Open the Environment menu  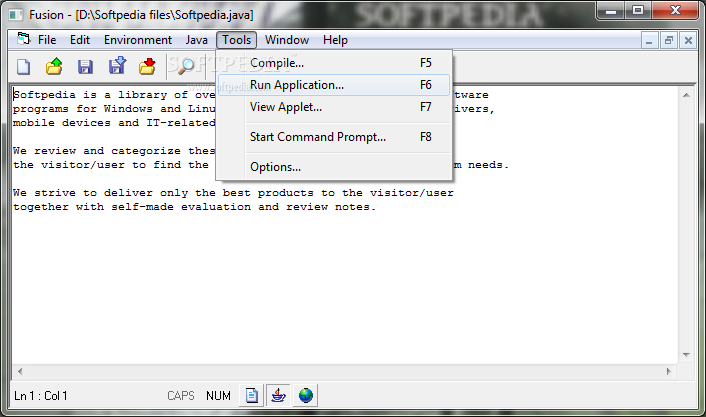tap(138, 40)
